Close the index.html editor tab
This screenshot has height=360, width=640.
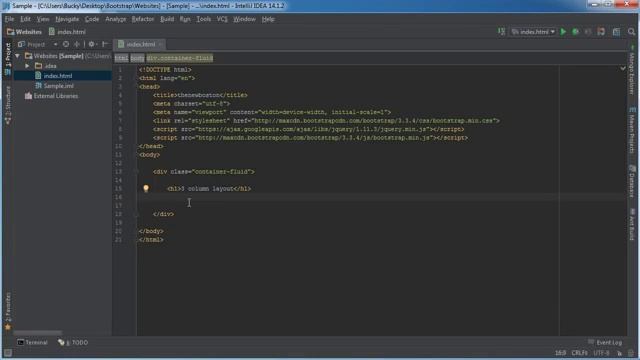[x=160, y=44]
